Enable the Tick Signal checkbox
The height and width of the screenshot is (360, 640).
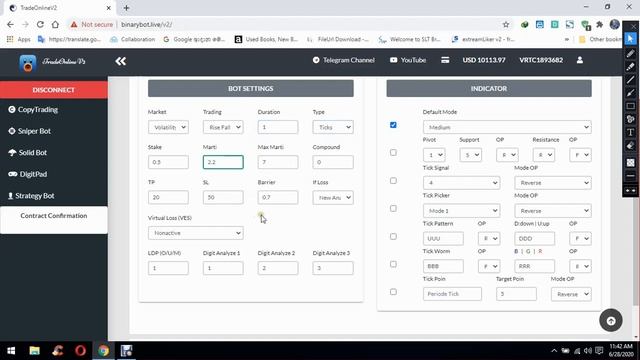click(393, 180)
